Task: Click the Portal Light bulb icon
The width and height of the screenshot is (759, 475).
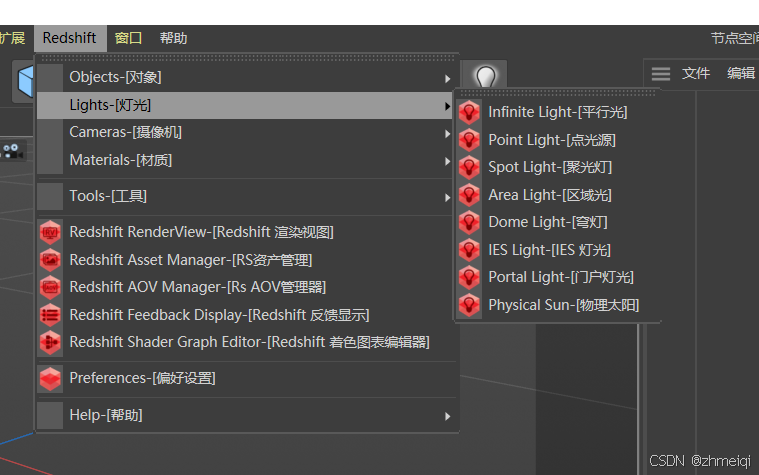Action: [469, 277]
